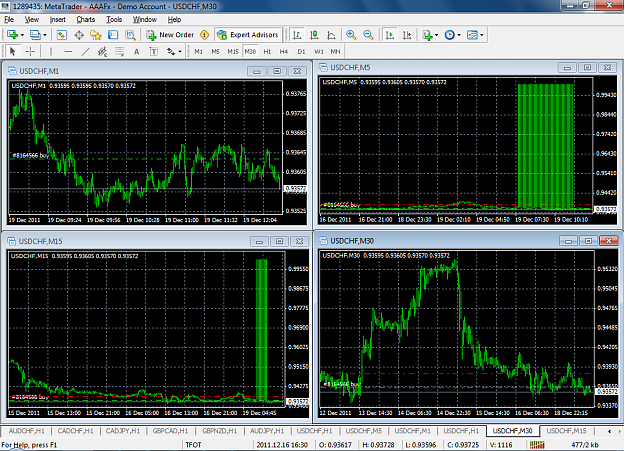Click the connection status bars icon

(x=537, y=445)
